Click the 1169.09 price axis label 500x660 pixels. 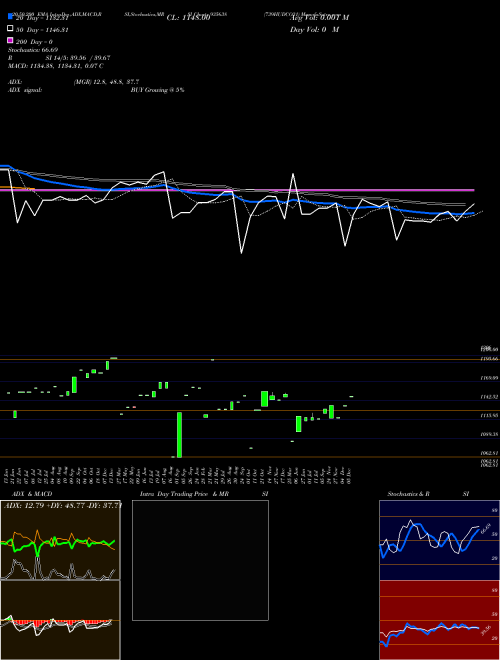coord(489,378)
